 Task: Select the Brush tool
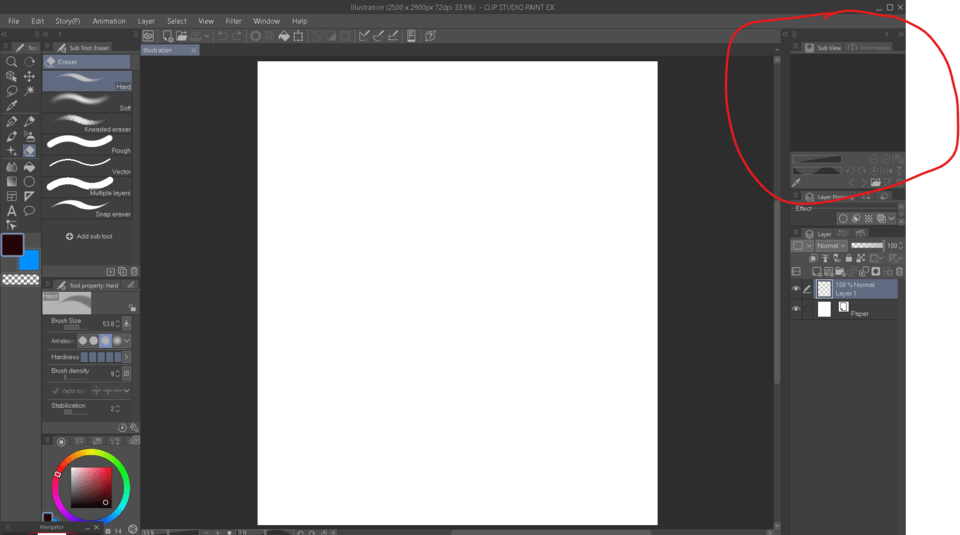(11, 136)
